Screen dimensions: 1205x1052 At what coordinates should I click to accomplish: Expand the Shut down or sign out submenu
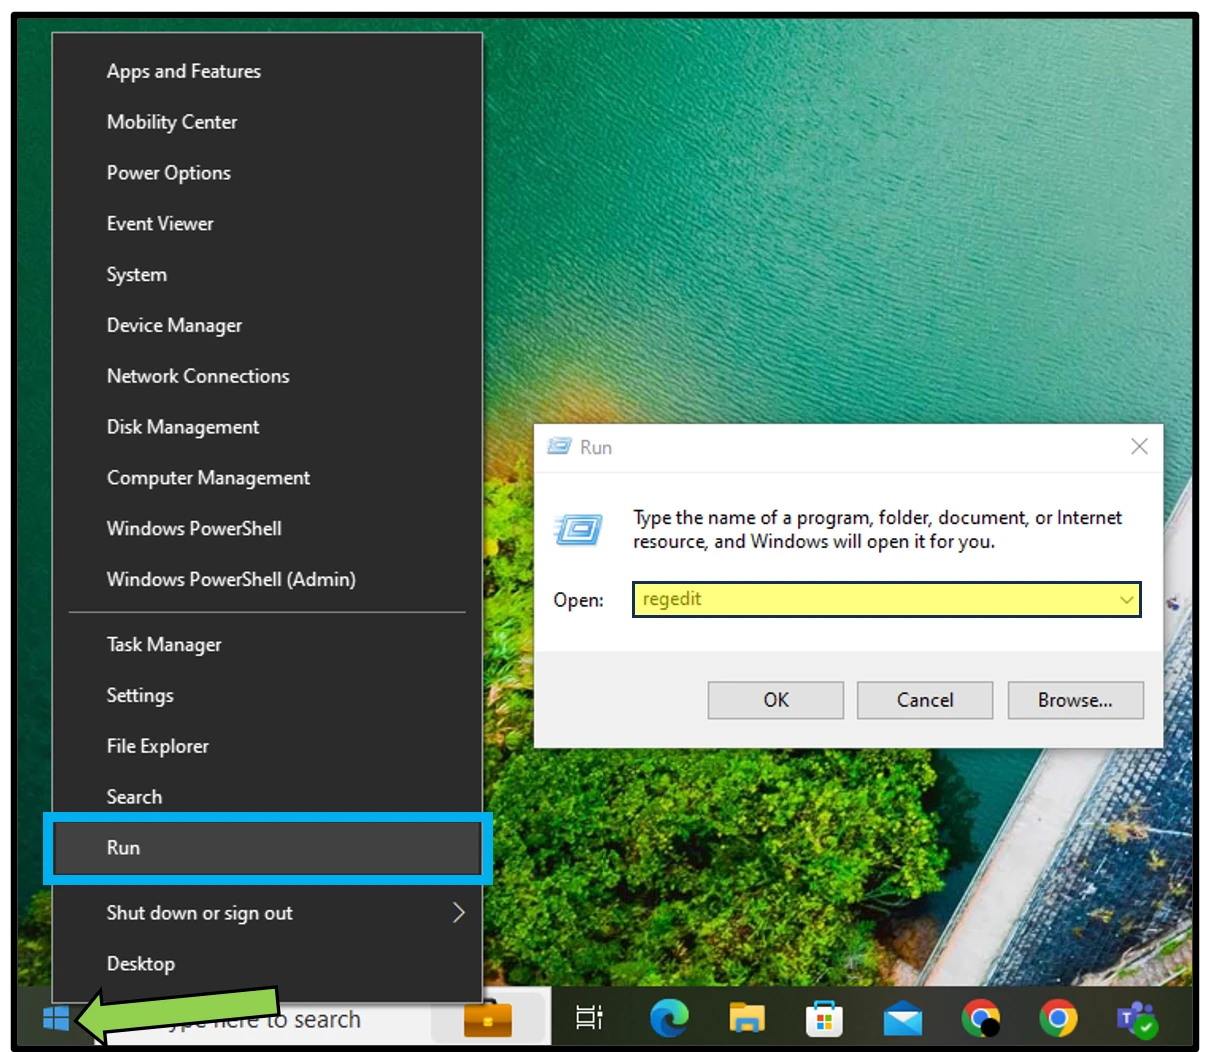[458, 913]
